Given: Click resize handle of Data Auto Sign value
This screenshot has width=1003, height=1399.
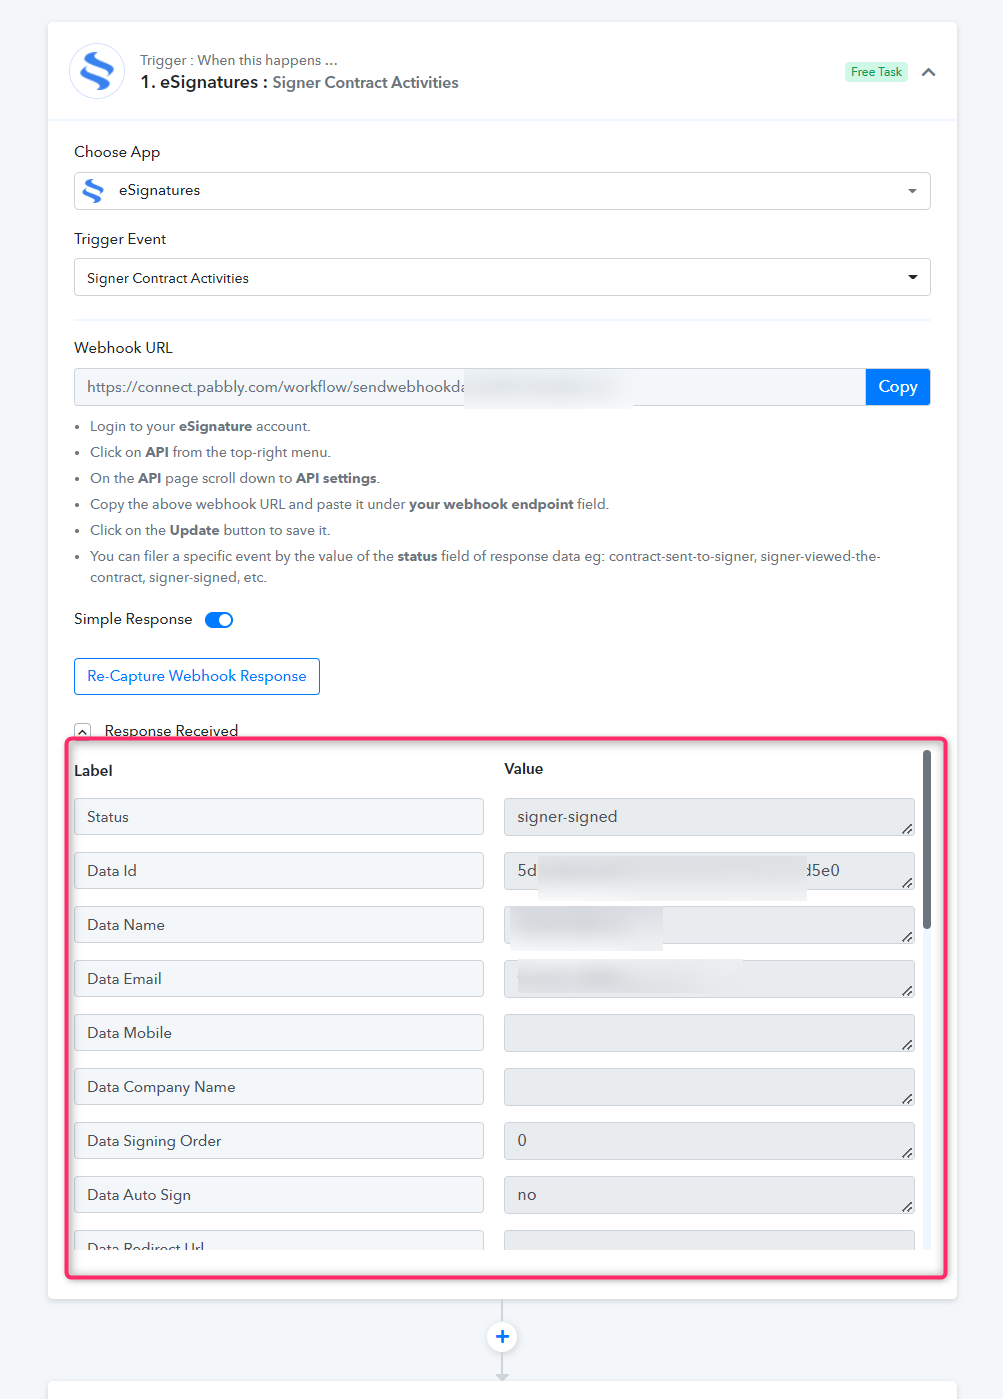Looking at the screenshot, I should pyautogui.click(x=907, y=1206).
